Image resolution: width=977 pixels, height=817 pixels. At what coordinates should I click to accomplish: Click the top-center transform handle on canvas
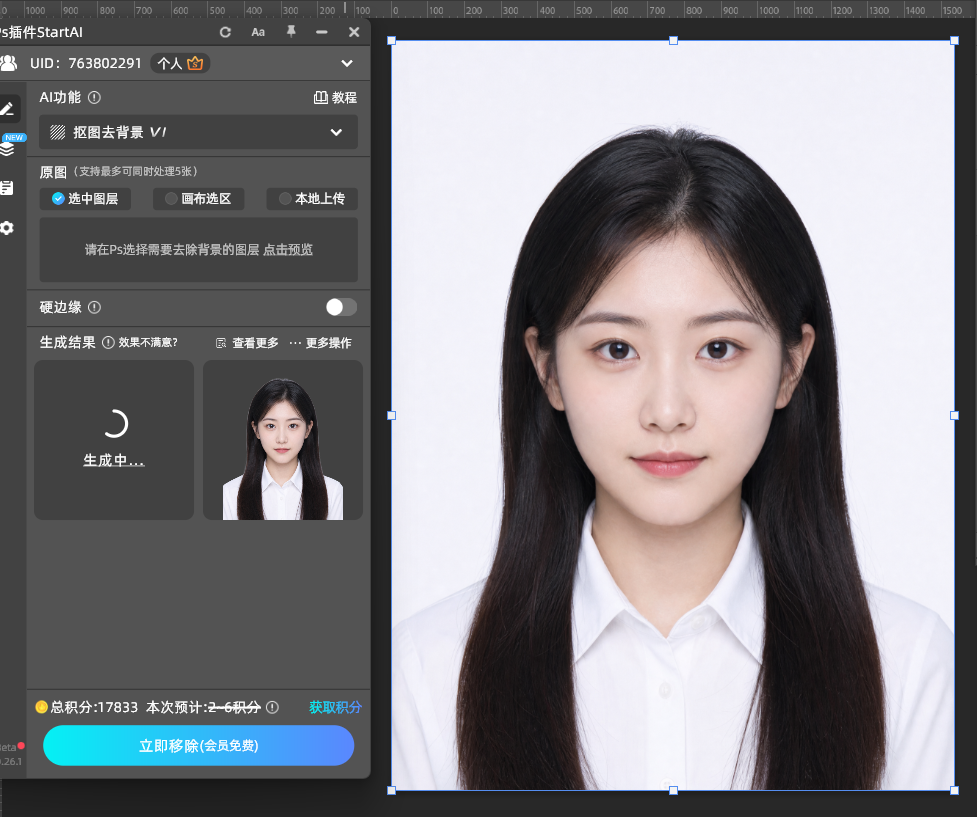674,41
